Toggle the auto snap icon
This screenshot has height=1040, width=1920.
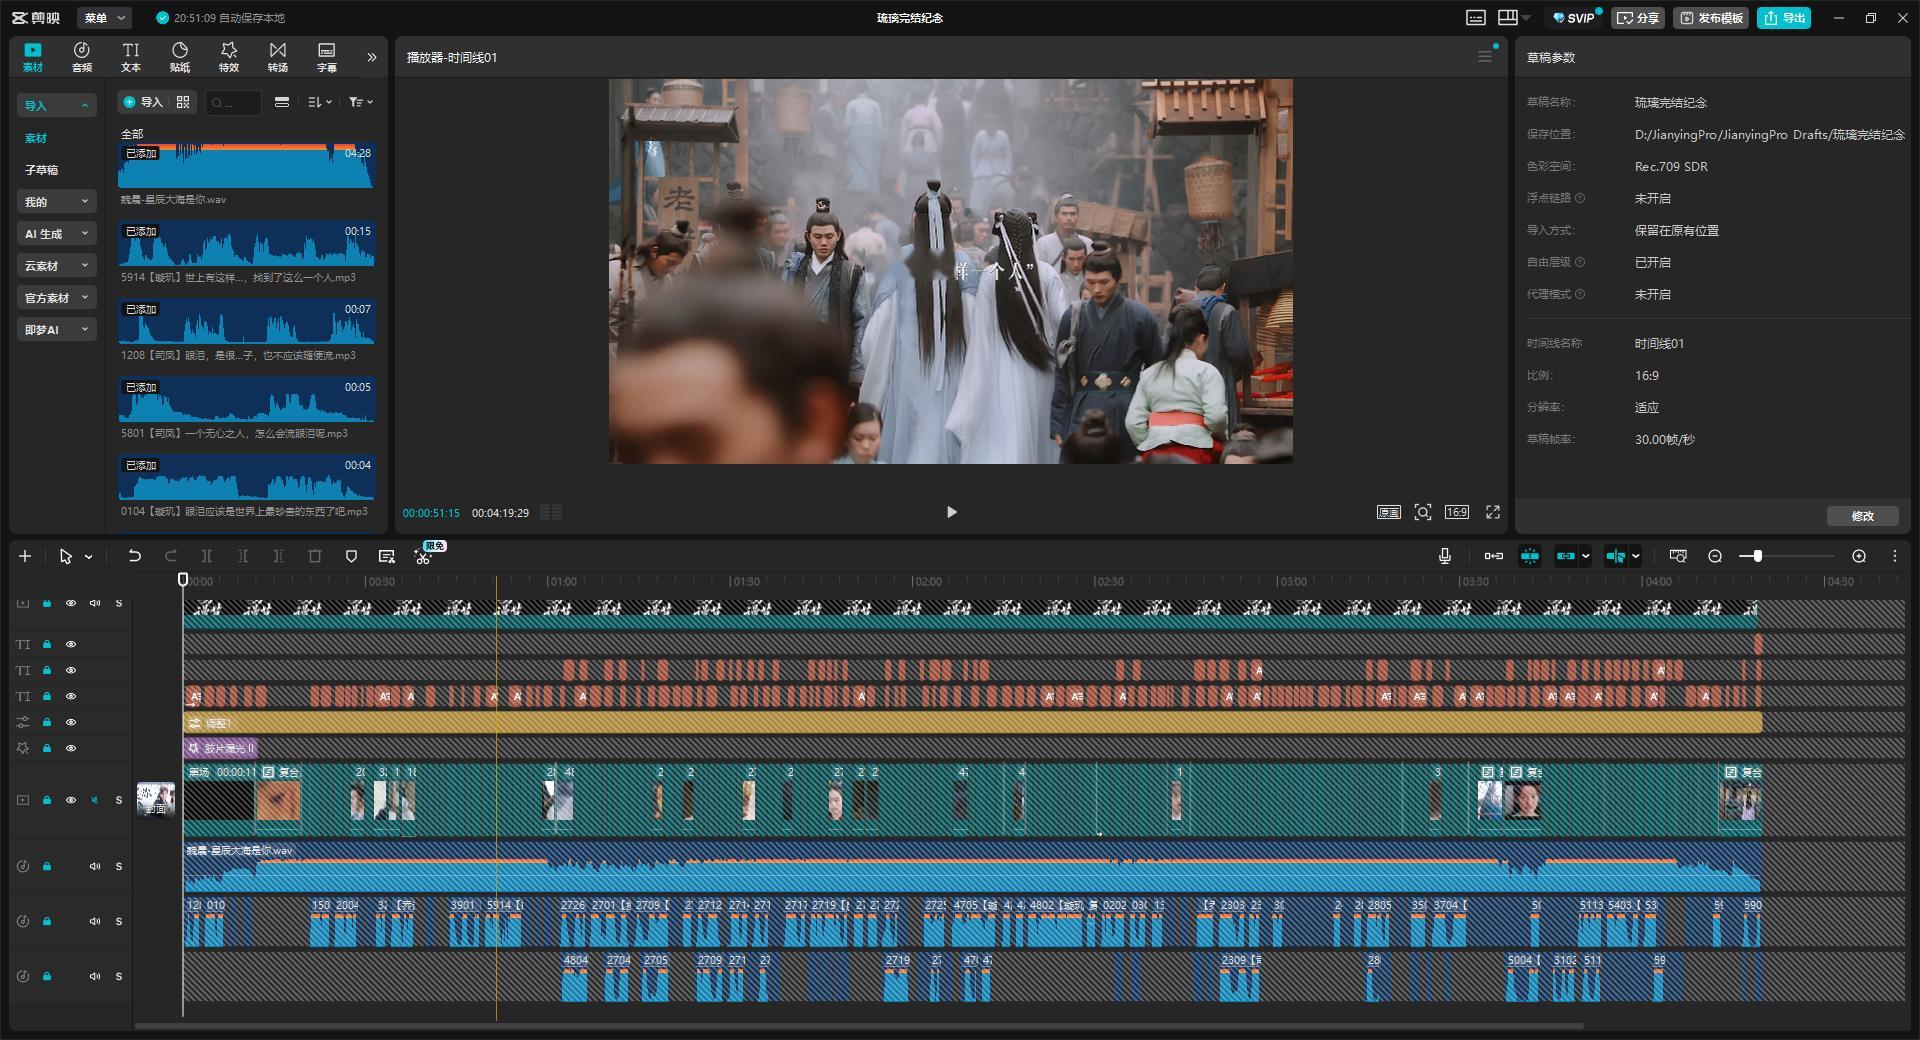click(1530, 556)
